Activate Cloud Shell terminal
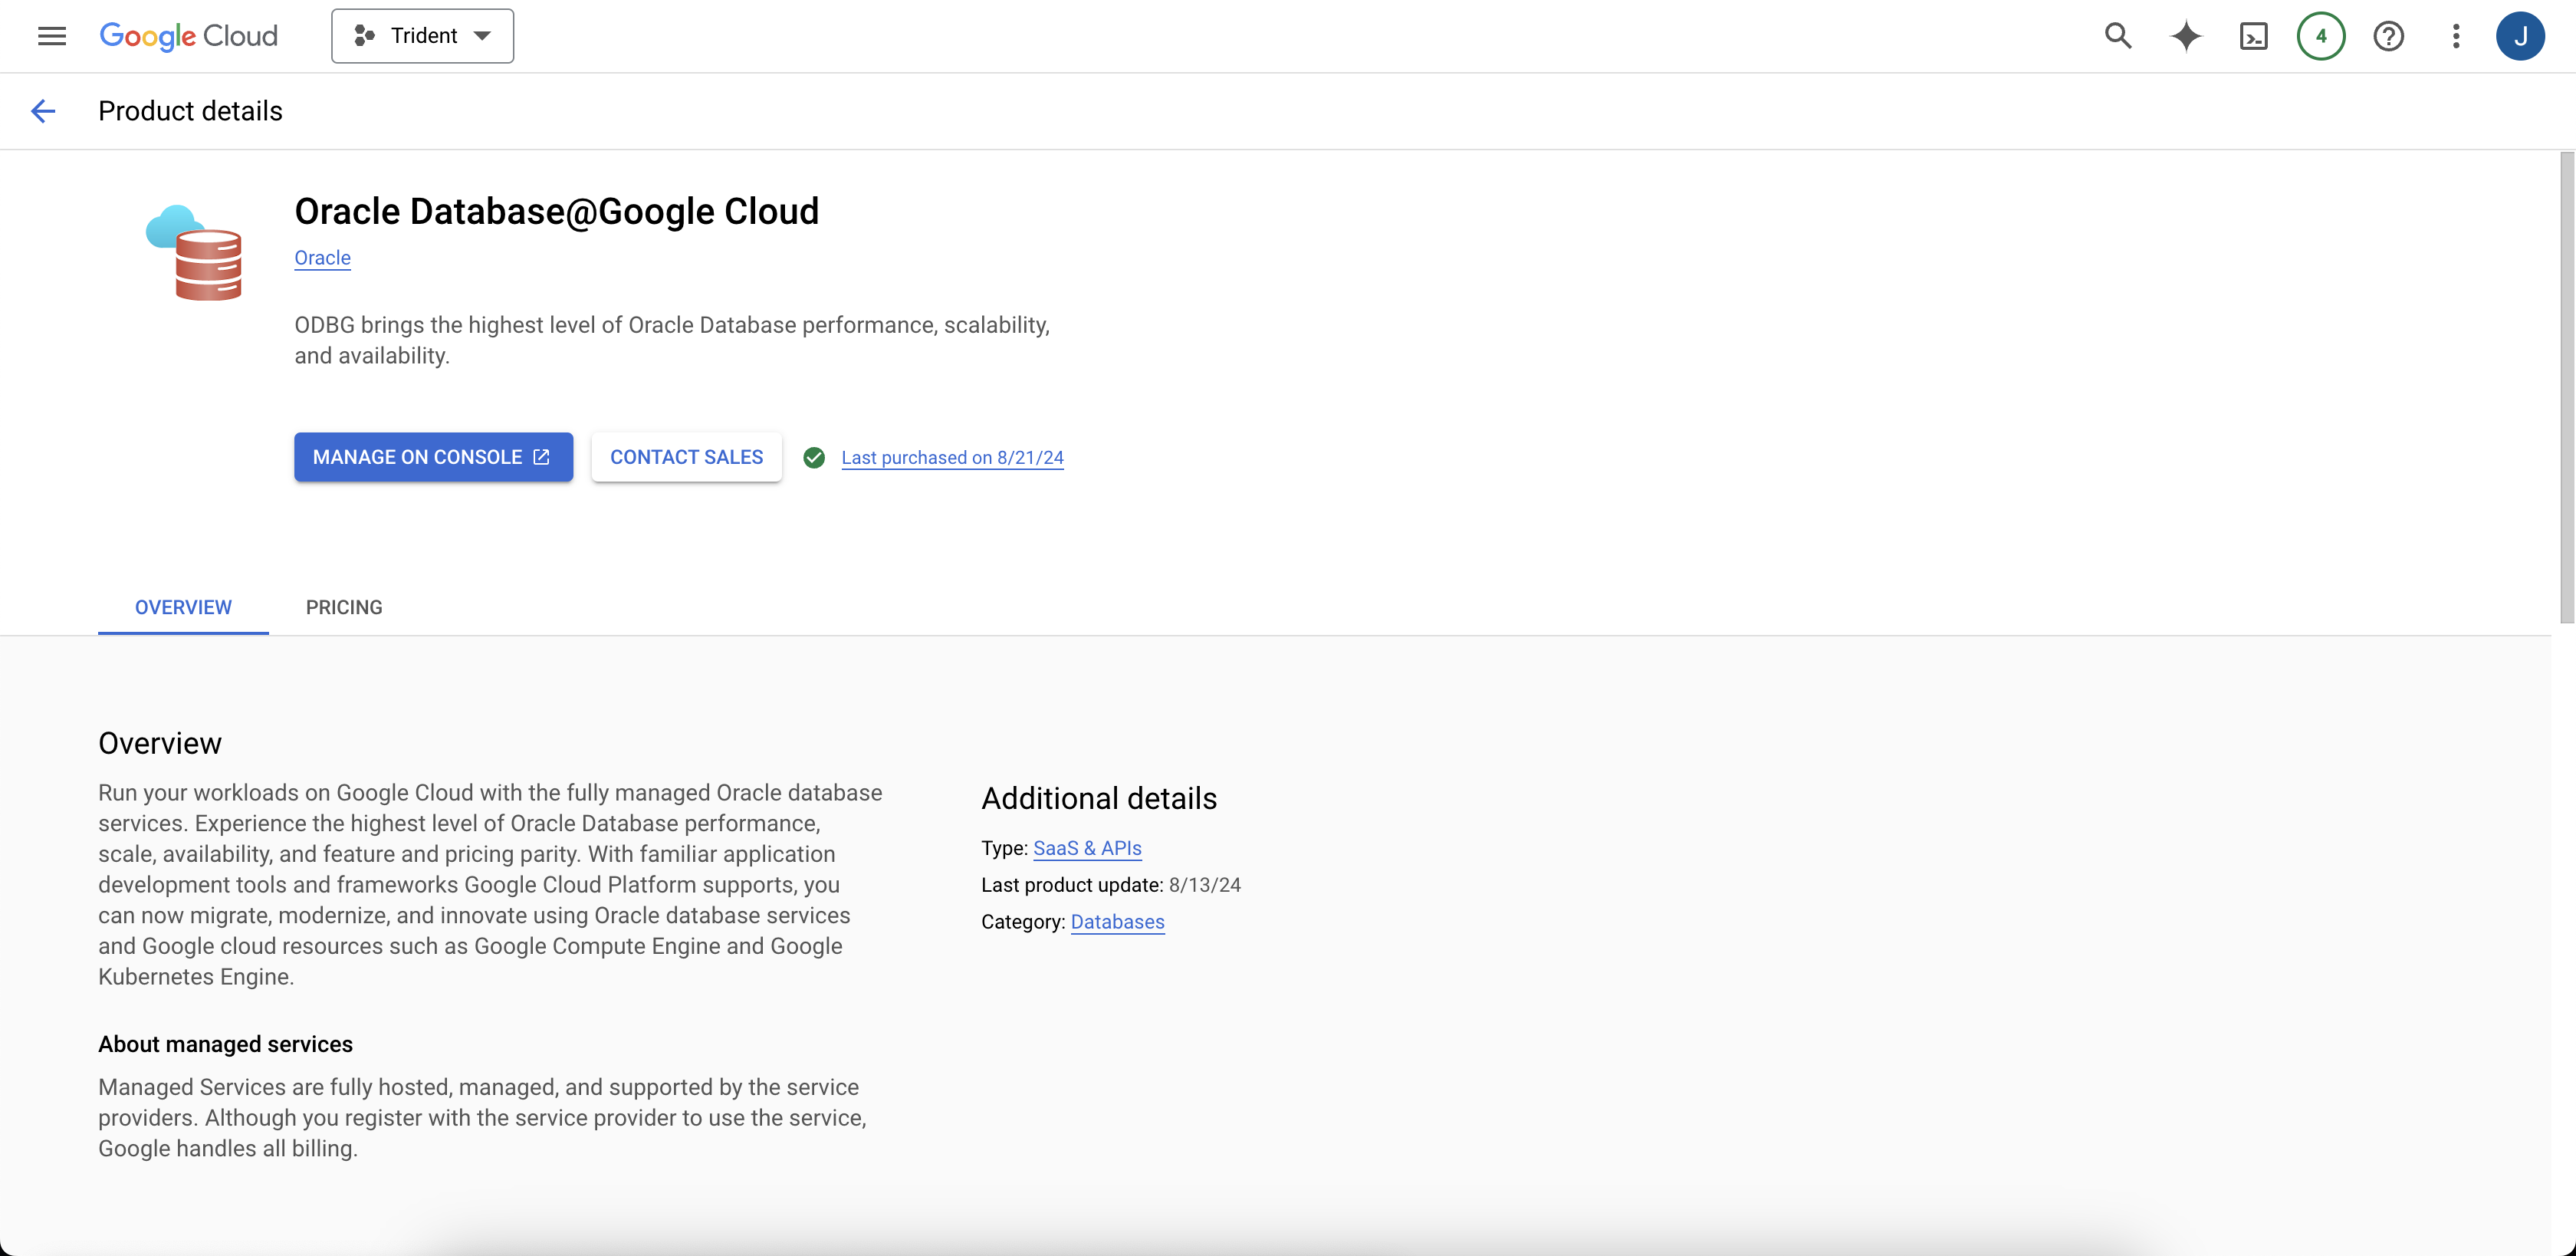Image resolution: width=2576 pixels, height=1256 pixels. pos(2254,36)
